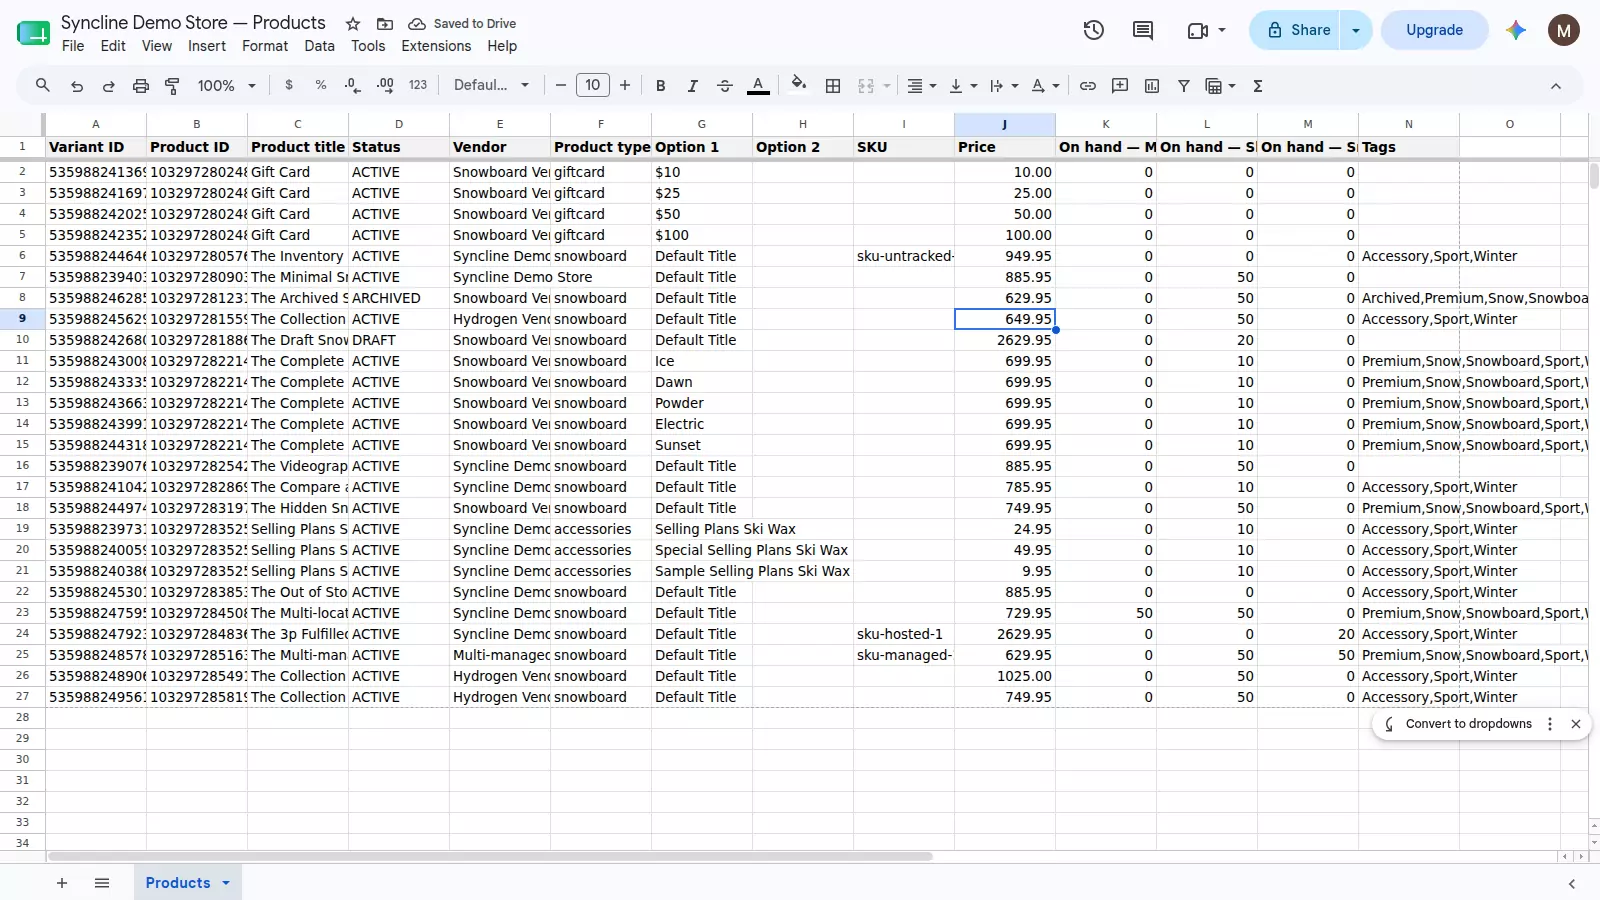Open the Gemini sparkle icon

(x=1516, y=30)
